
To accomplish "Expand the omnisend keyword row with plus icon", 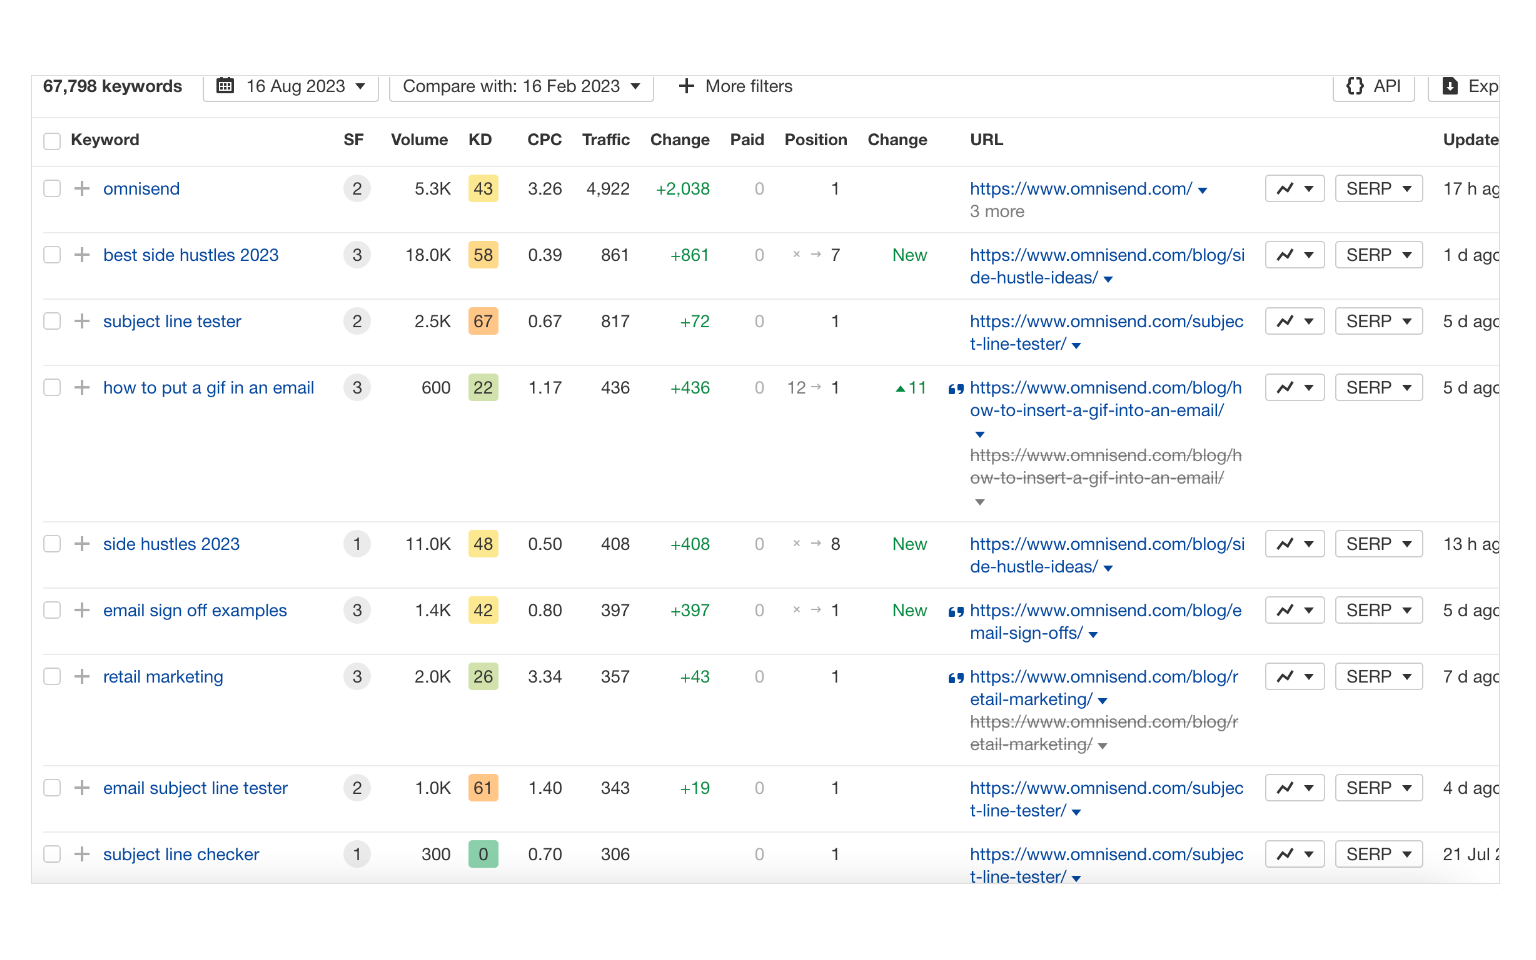I will pyautogui.click(x=82, y=189).
